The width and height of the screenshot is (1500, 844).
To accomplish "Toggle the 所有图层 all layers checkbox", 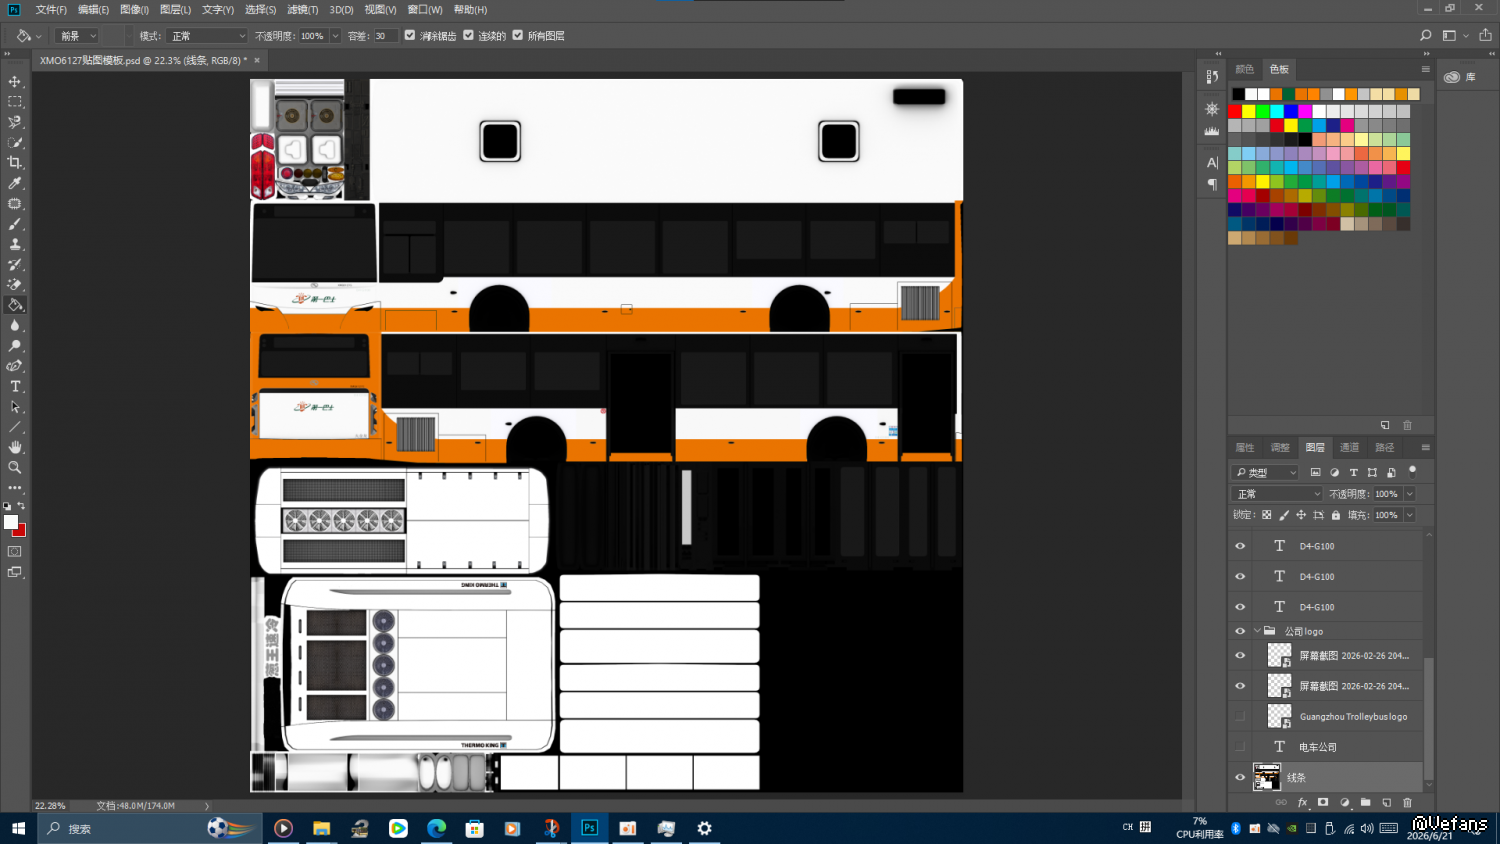I will pos(518,35).
